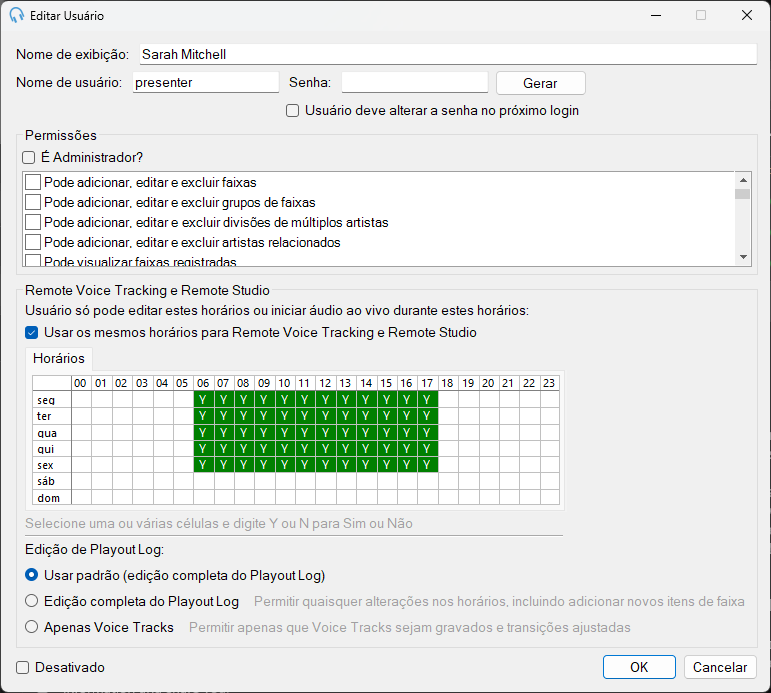771x693 pixels.
Task: Click the headphones app icon in title bar
Action: (17, 15)
